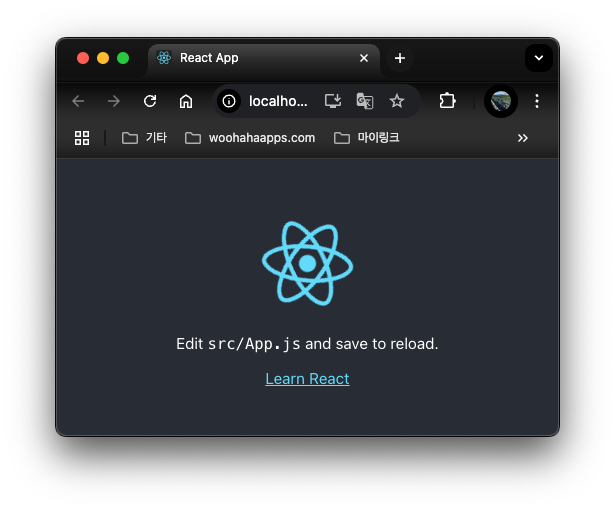This screenshot has height=510, width=615.
Task: Open the 기타 bookmarks folder
Action: pyautogui.click(x=144, y=138)
